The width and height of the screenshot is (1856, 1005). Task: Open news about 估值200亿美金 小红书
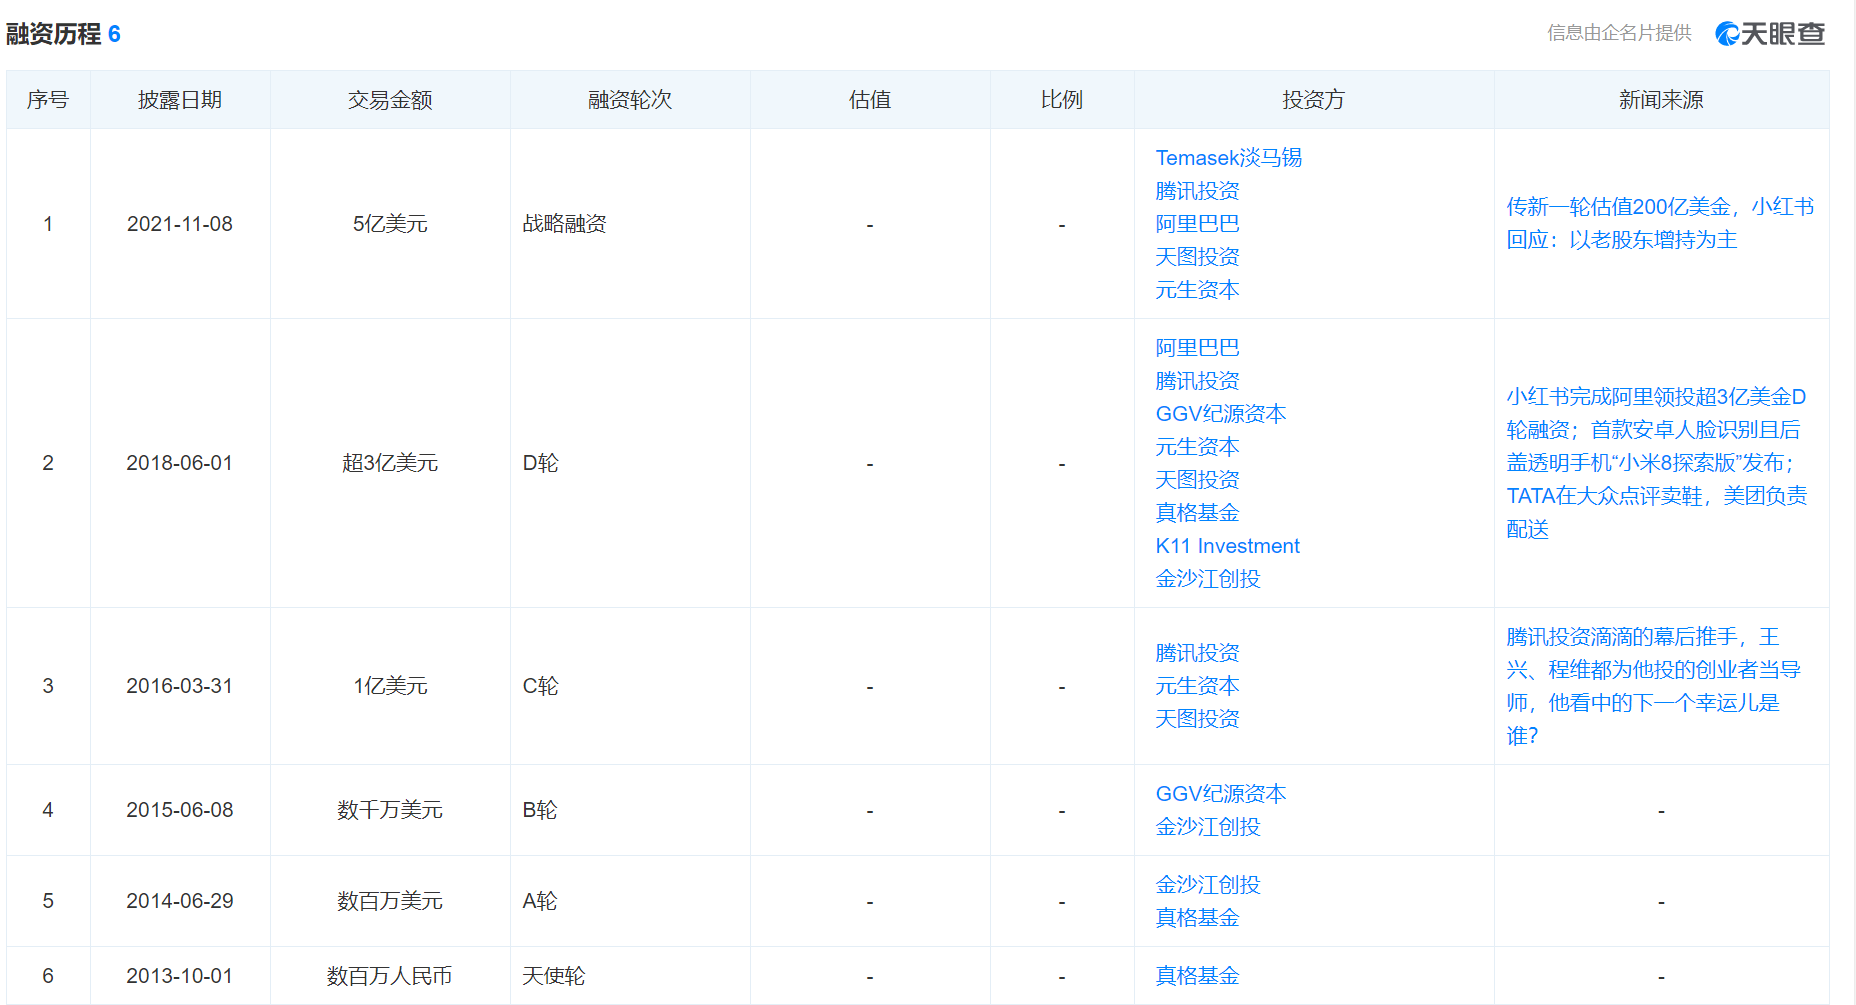click(x=1660, y=223)
